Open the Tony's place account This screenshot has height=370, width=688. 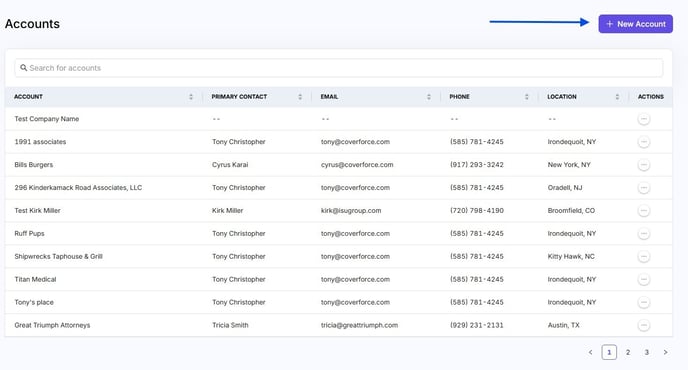pos(34,302)
